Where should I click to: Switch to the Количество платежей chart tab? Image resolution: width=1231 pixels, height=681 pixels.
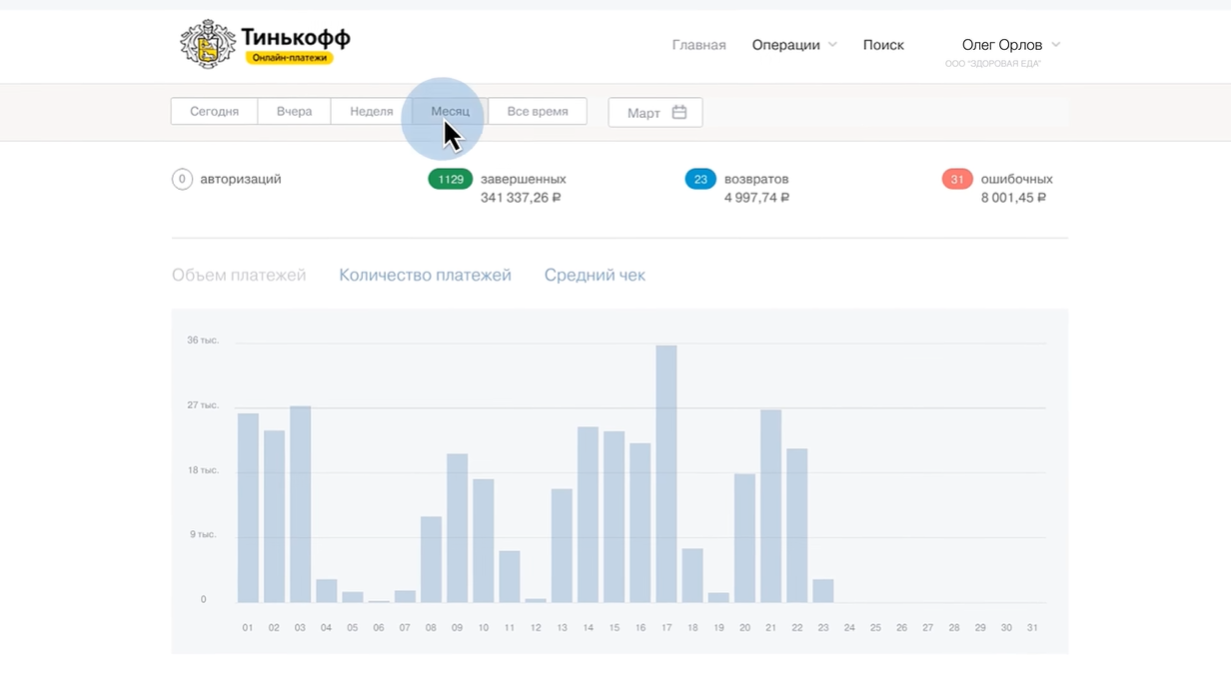click(425, 275)
